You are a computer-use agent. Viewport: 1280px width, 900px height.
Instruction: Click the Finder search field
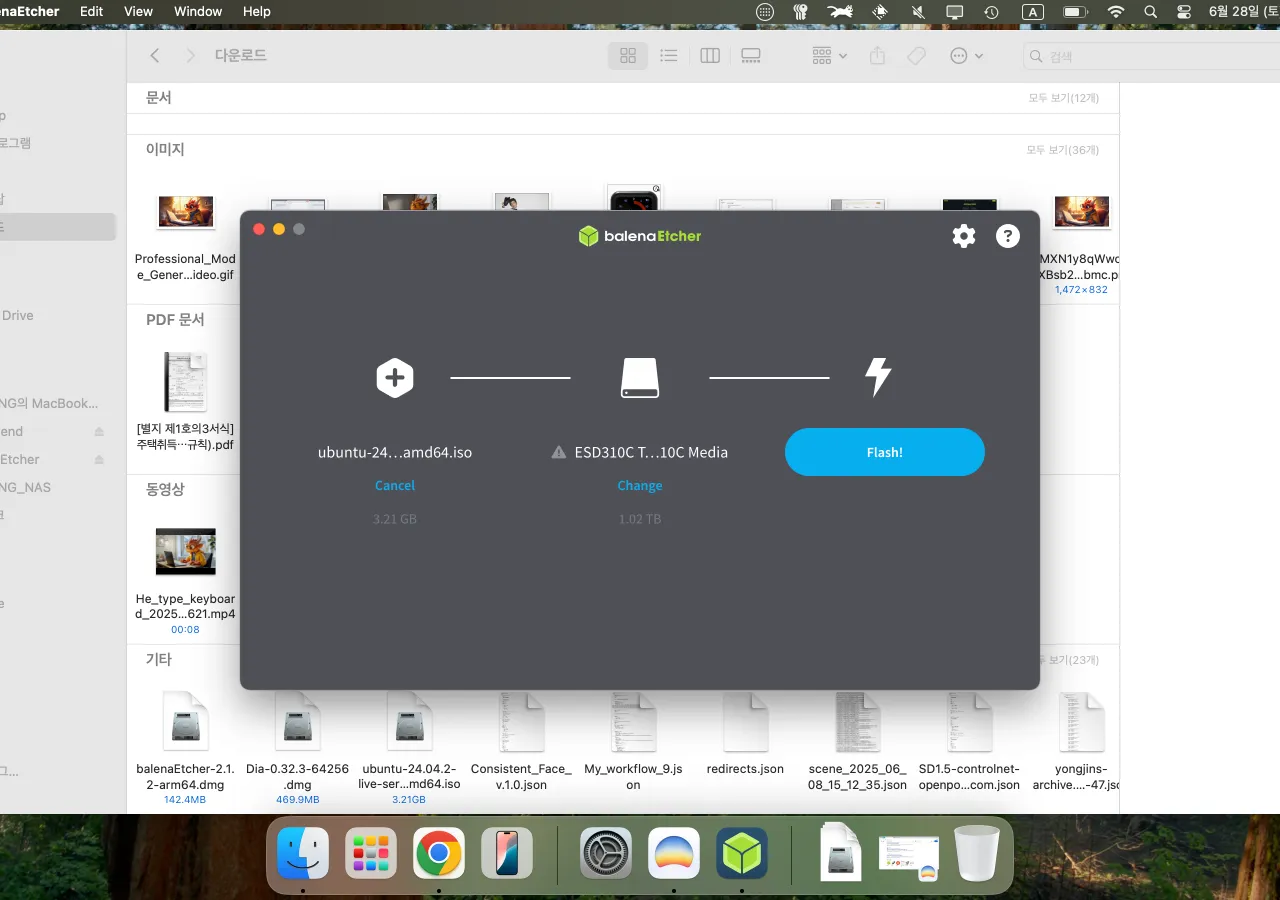1150,57
